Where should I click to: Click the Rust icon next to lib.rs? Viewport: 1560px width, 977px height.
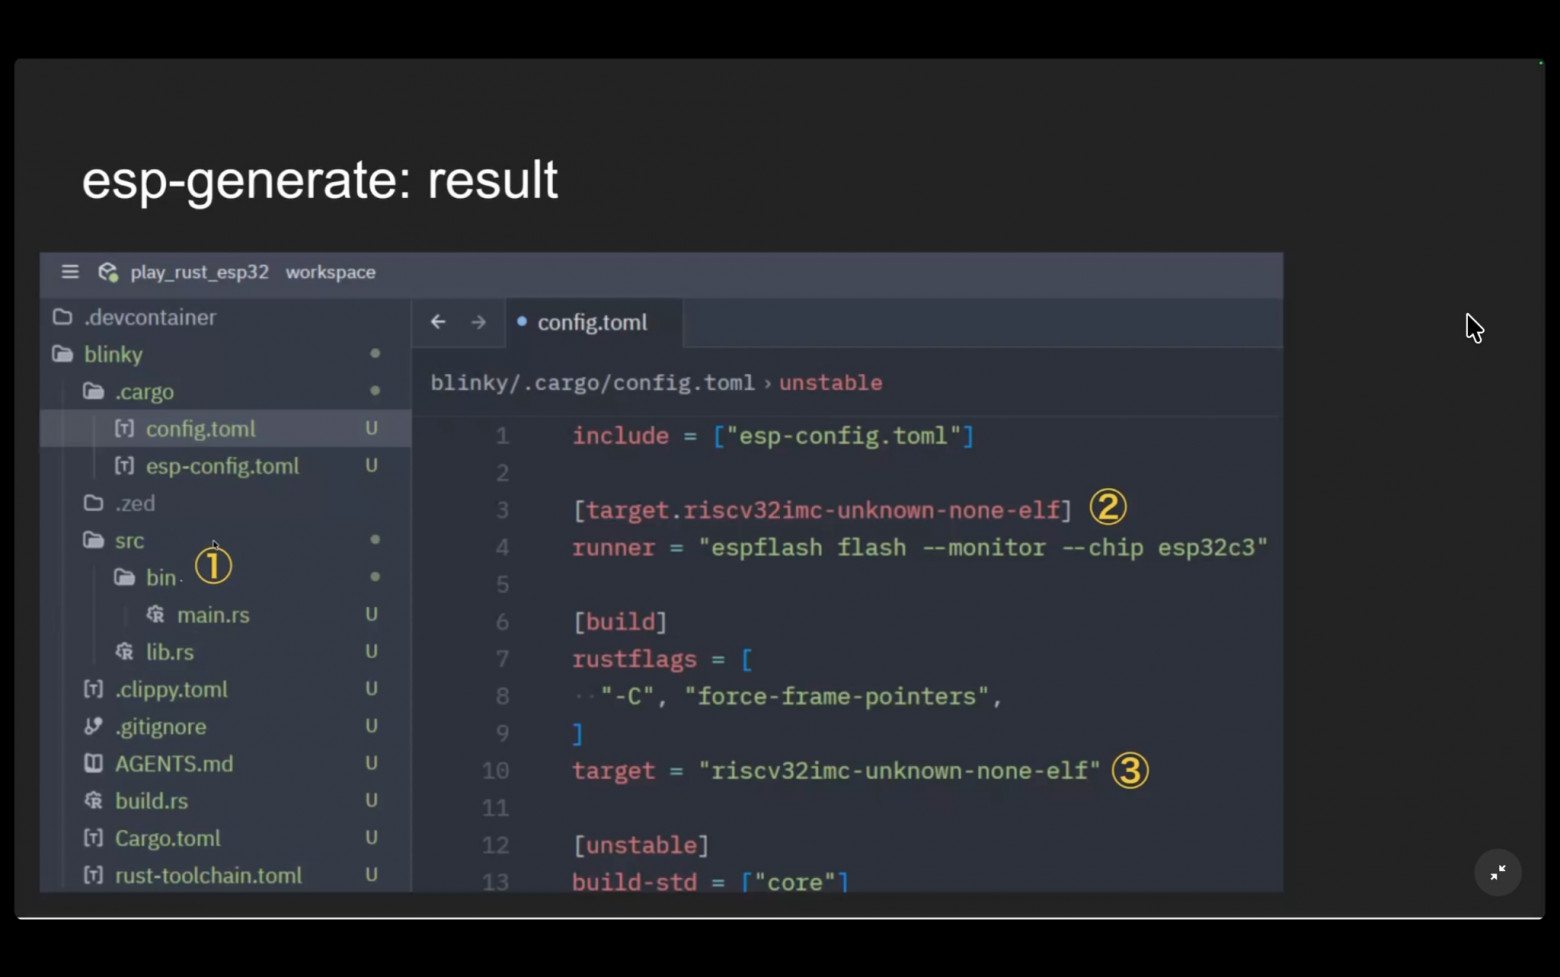pyautogui.click(x=124, y=652)
